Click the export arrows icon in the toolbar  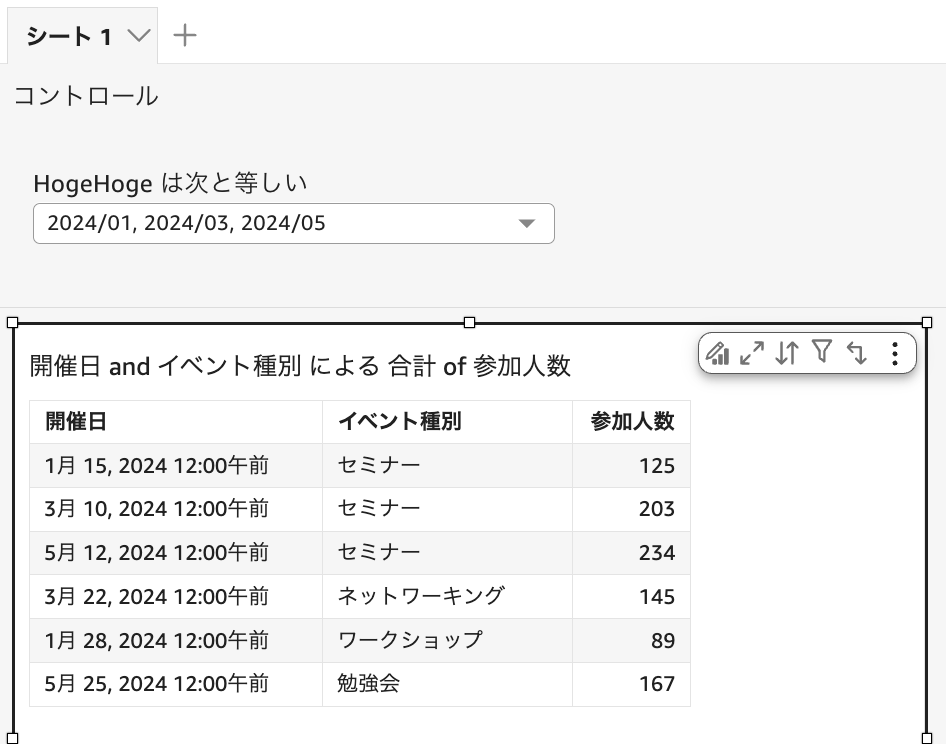coord(858,353)
